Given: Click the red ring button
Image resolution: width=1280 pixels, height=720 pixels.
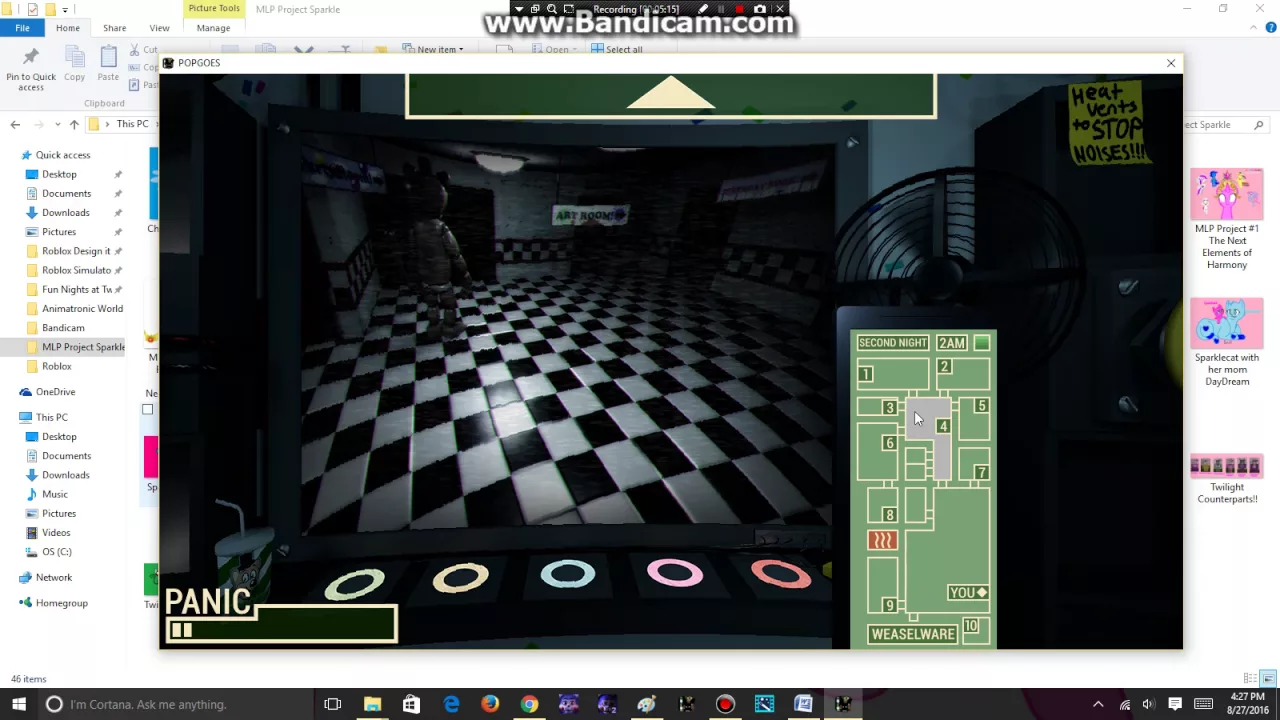Looking at the screenshot, I should coord(781,574).
